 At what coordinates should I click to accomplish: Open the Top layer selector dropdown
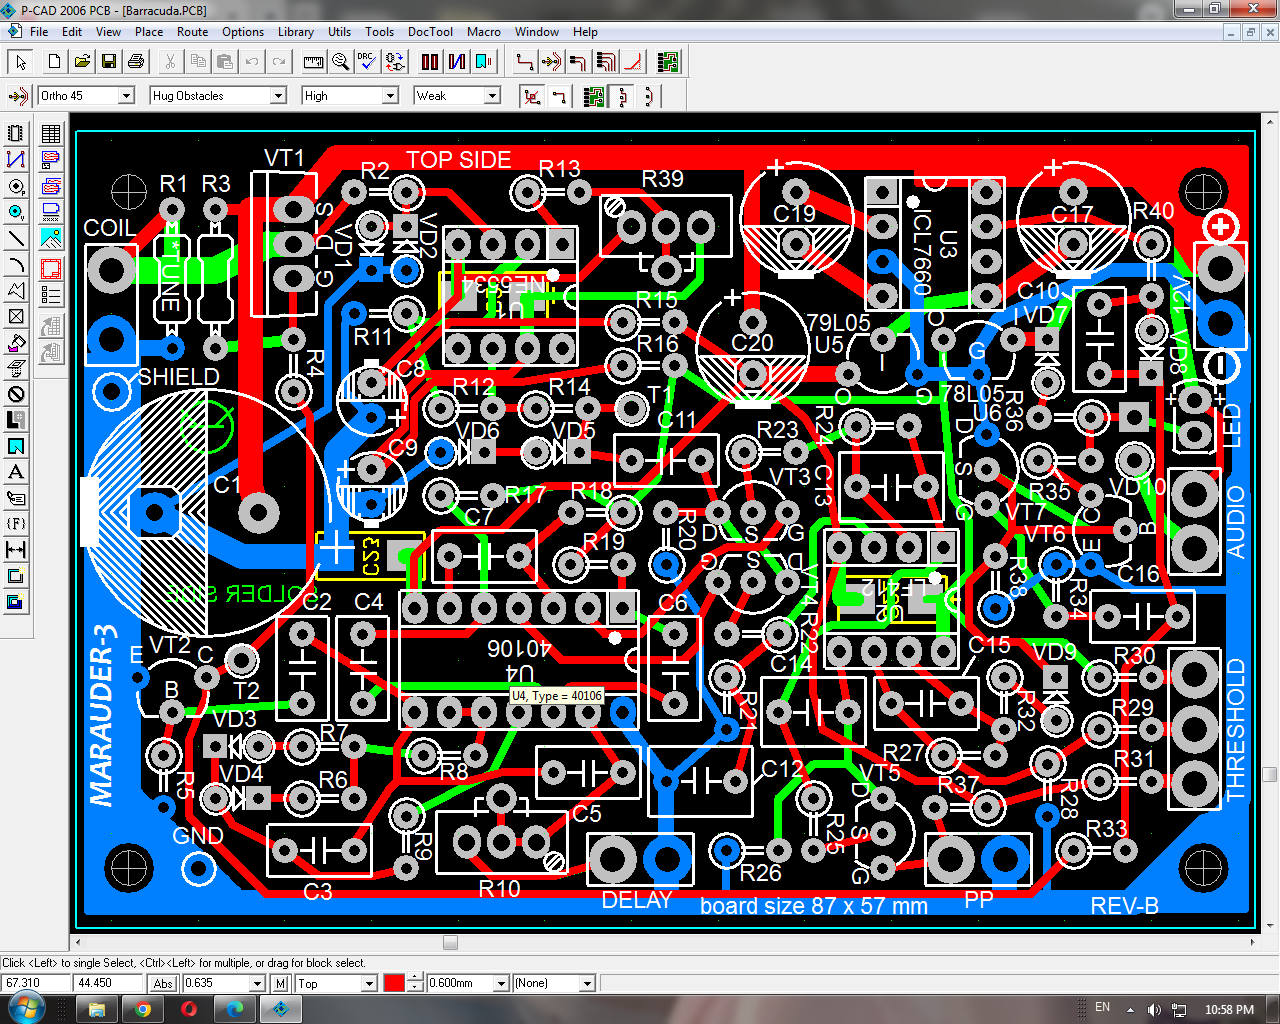[x=368, y=983]
